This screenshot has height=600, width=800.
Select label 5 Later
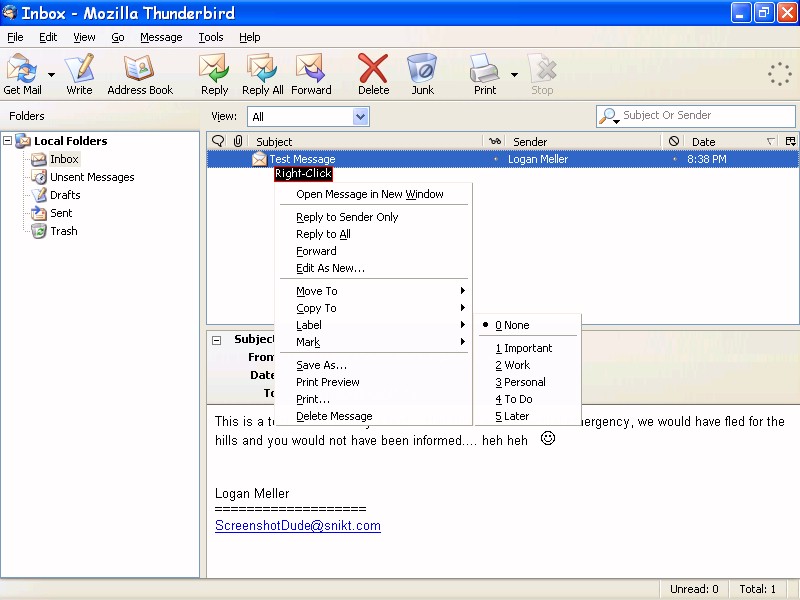pyautogui.click(x=528, y=416)
